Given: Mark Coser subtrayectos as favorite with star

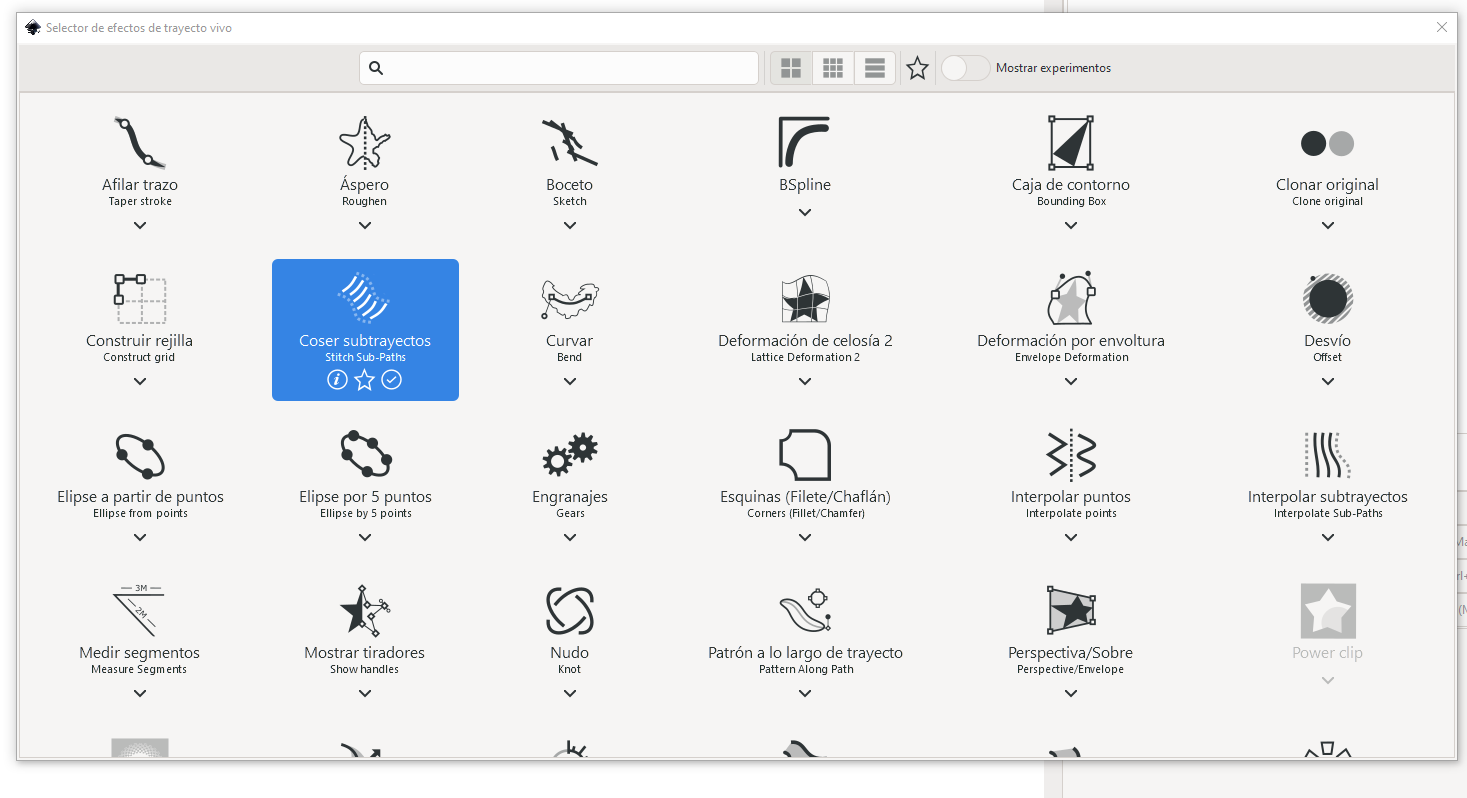Looking at the screenshot, I should point(364,380).
